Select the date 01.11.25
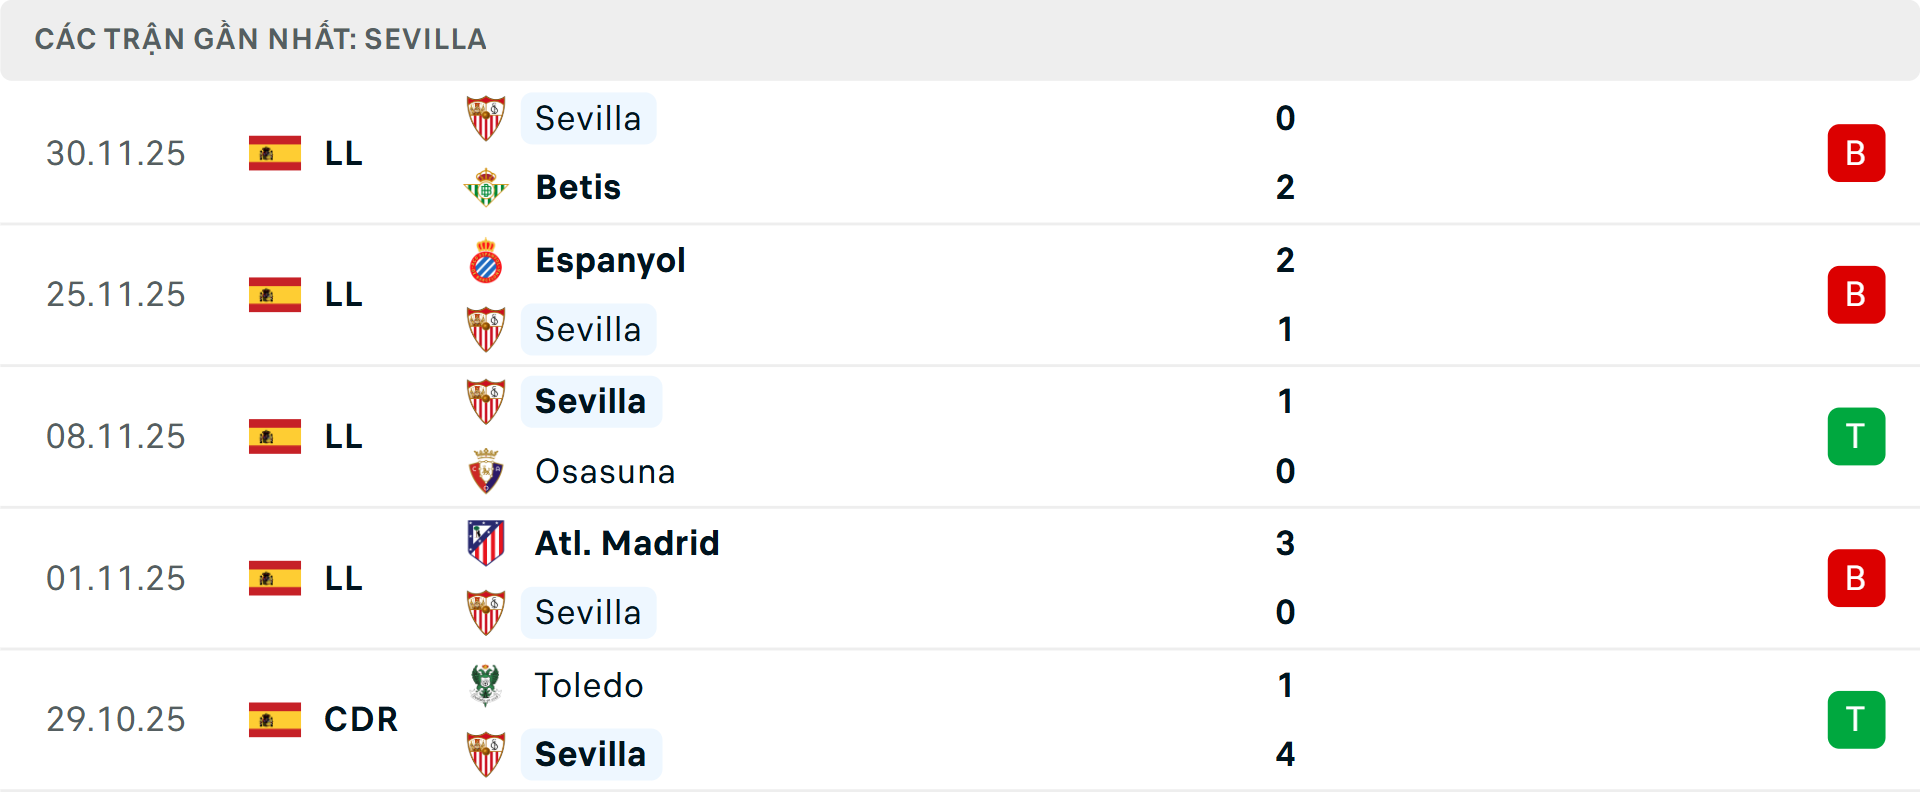The width and height of the screenshot is (1920, 792). tap(116, 577)
